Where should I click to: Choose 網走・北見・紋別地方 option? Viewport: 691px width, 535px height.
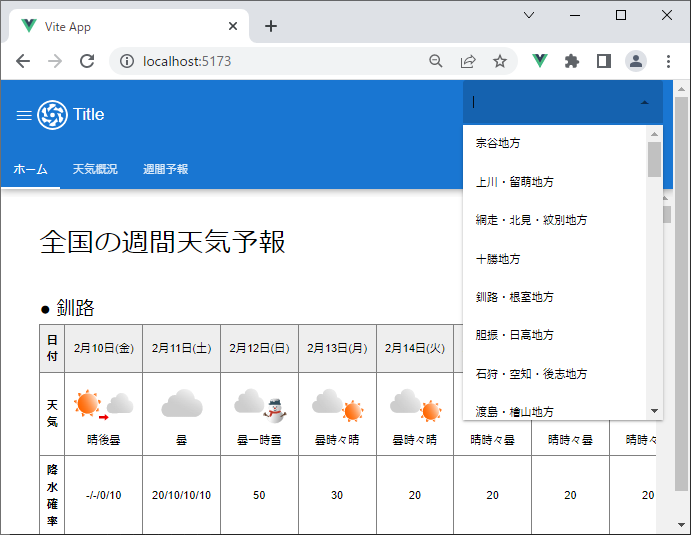point(554,220)
